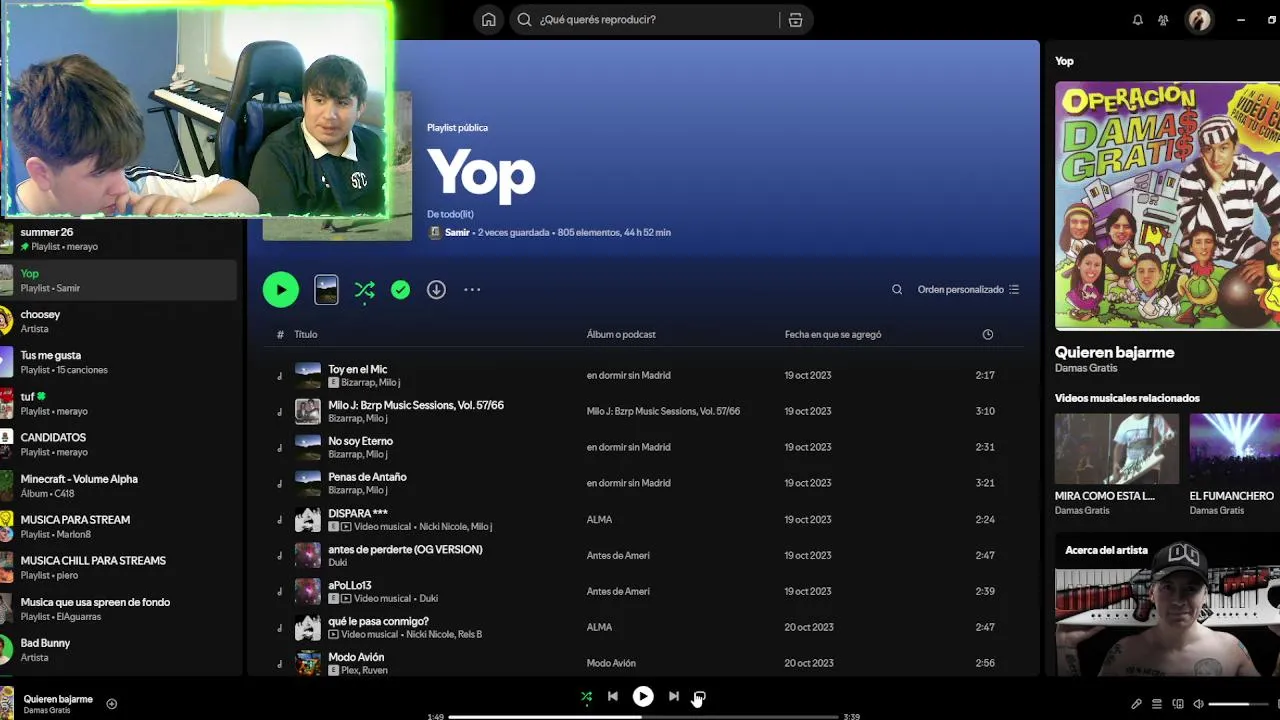The height and width of the screenshot is (720, 1280).
Task: Skip to the next track
Action: tap(674, 697)
